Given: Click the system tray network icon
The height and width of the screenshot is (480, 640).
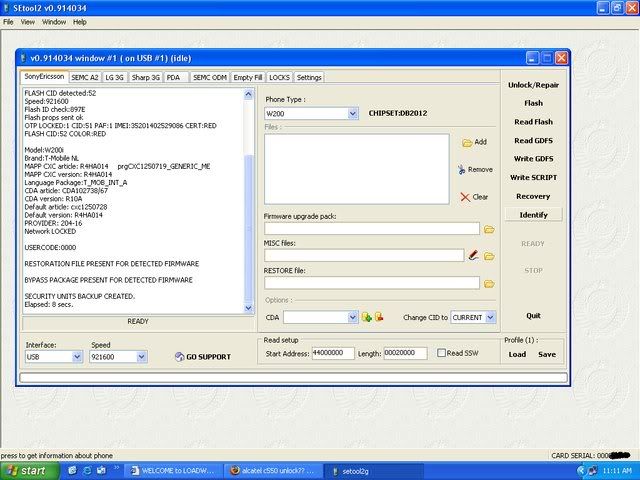Looking at the screenshot, I should pos(592,471).
